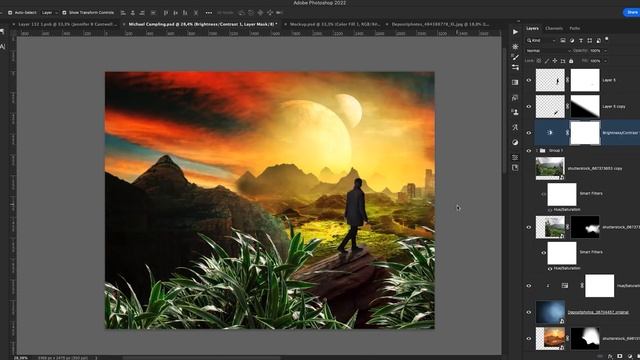Viewport: 640px width, 360px height.
Task: Open the Layers panel tab
Action: [532, 29]
